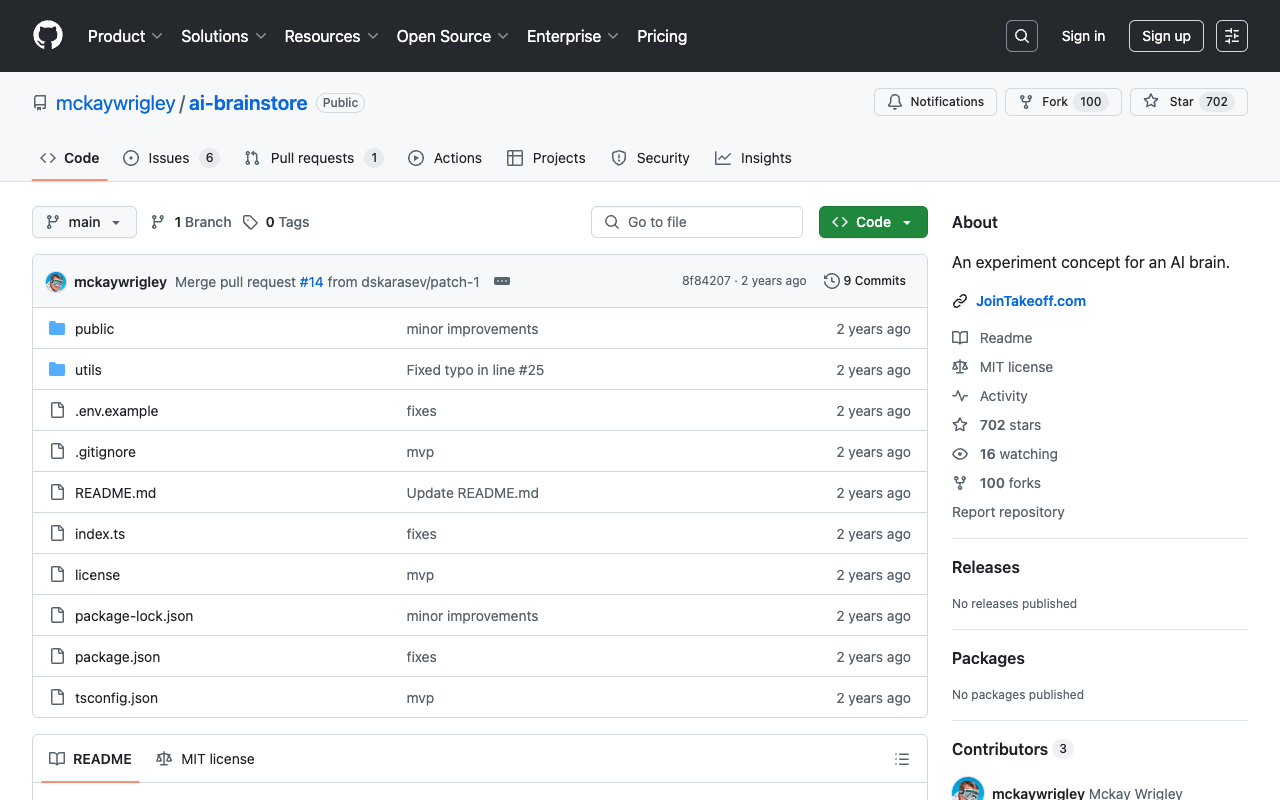Switch to the Pull requests tab

tap(314, 158)
